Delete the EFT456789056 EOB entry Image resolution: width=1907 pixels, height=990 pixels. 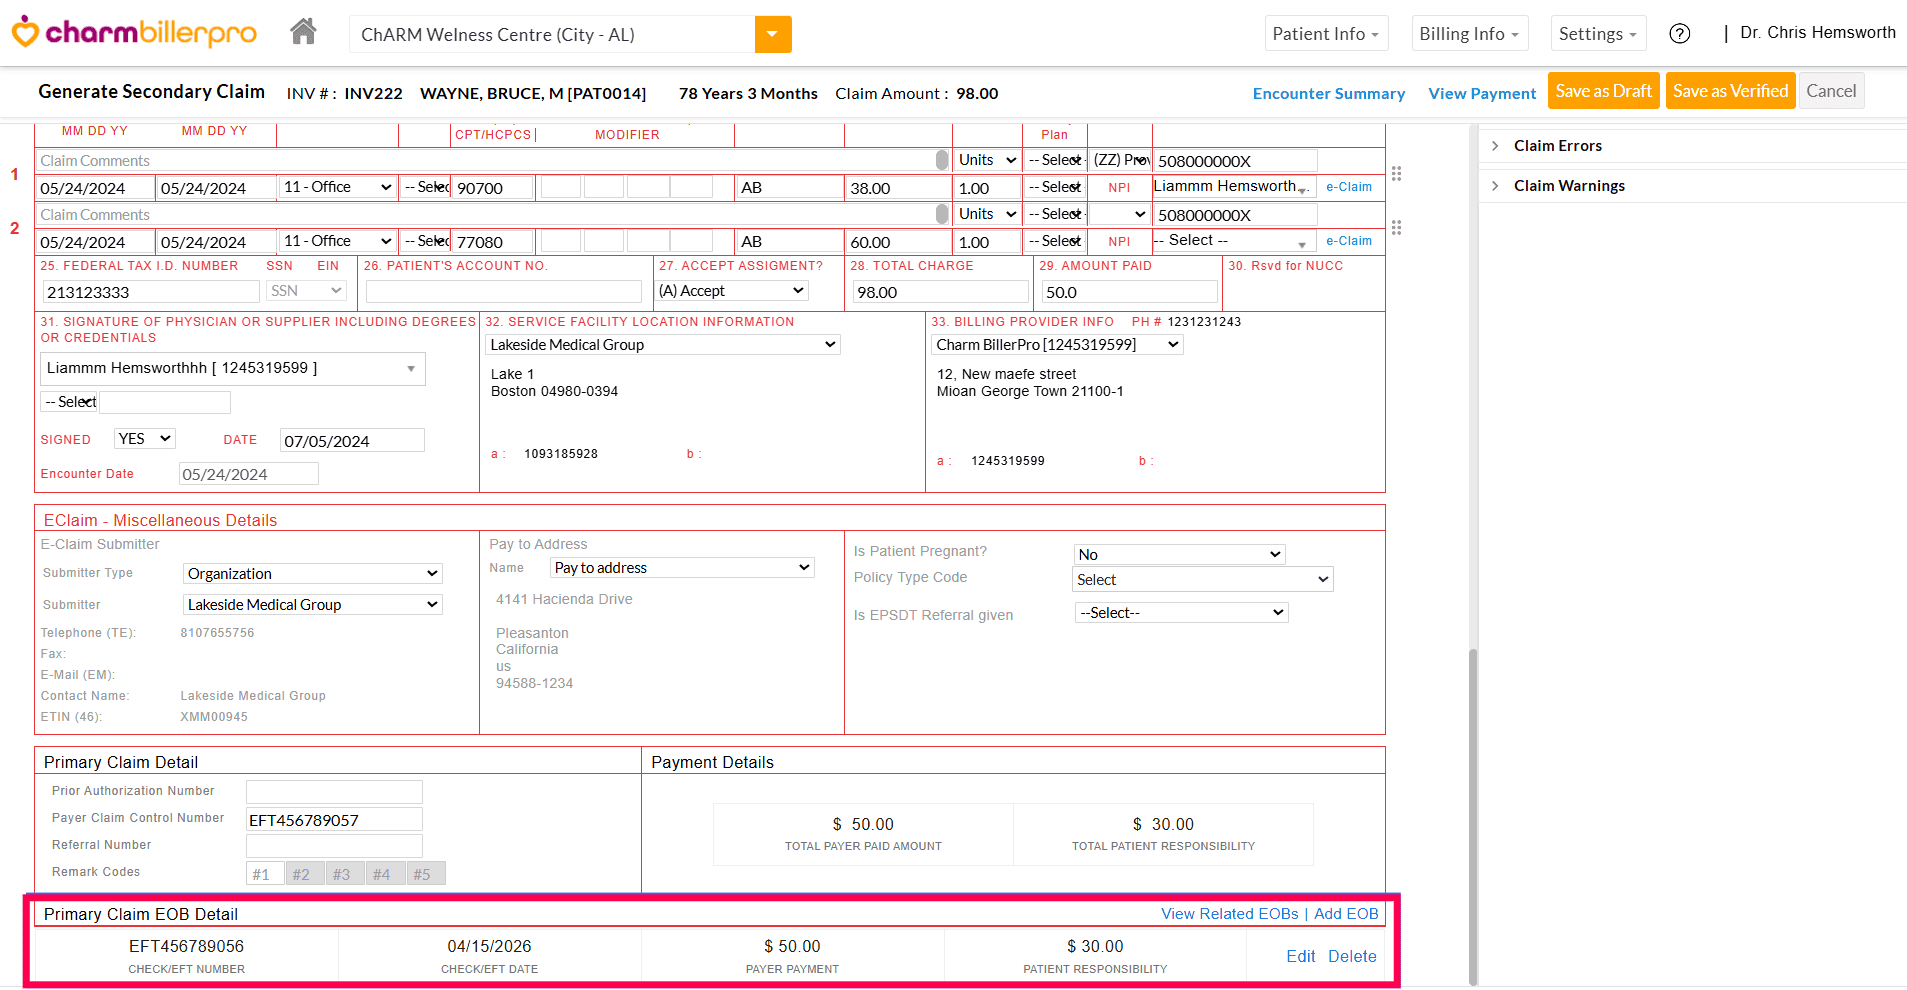(x=1352, y=957)
